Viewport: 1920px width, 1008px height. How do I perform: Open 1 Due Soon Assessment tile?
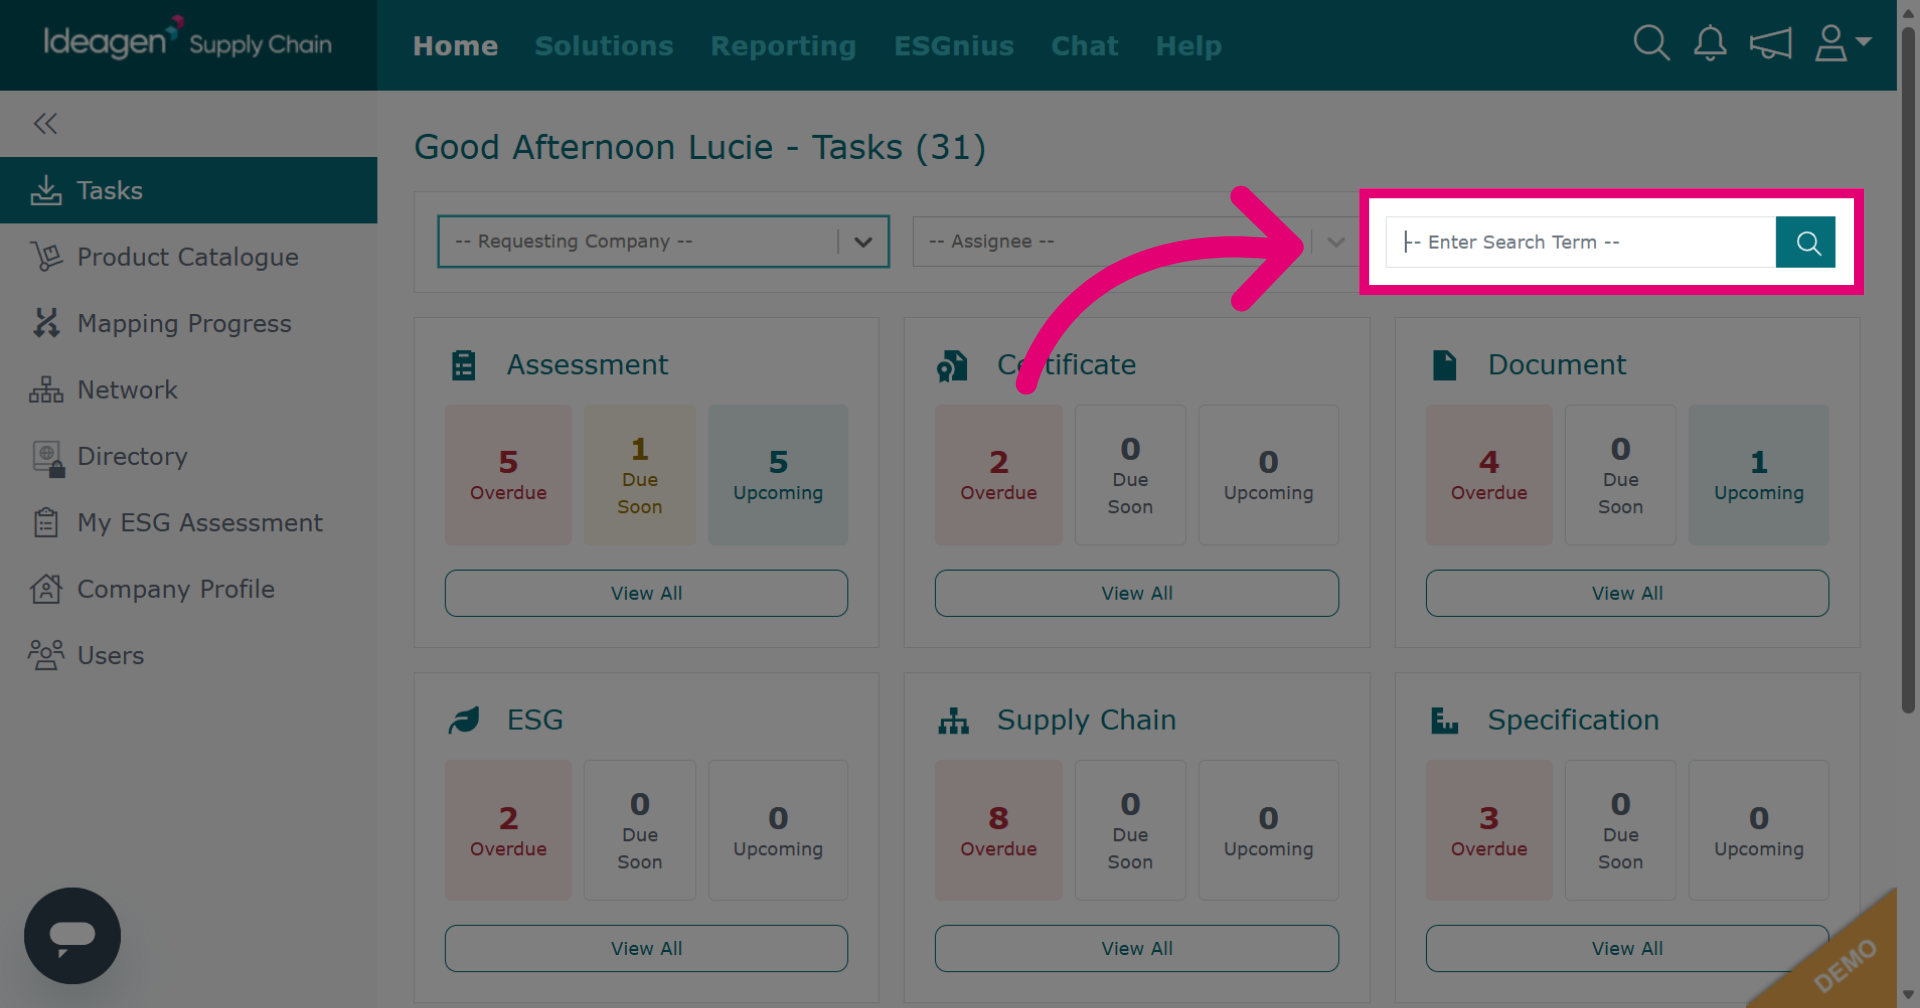coord(640,475)
